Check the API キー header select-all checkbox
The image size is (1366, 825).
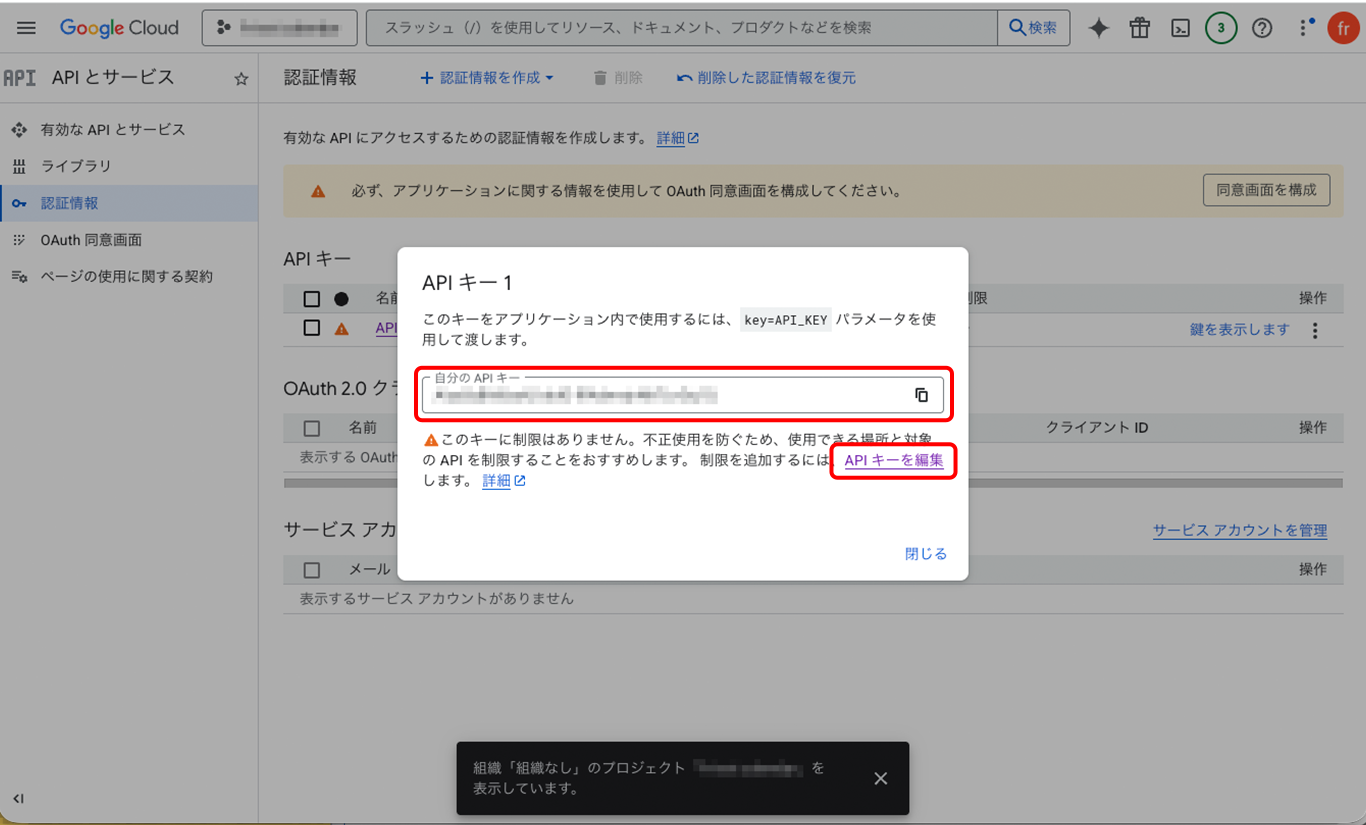coord(312,298)
